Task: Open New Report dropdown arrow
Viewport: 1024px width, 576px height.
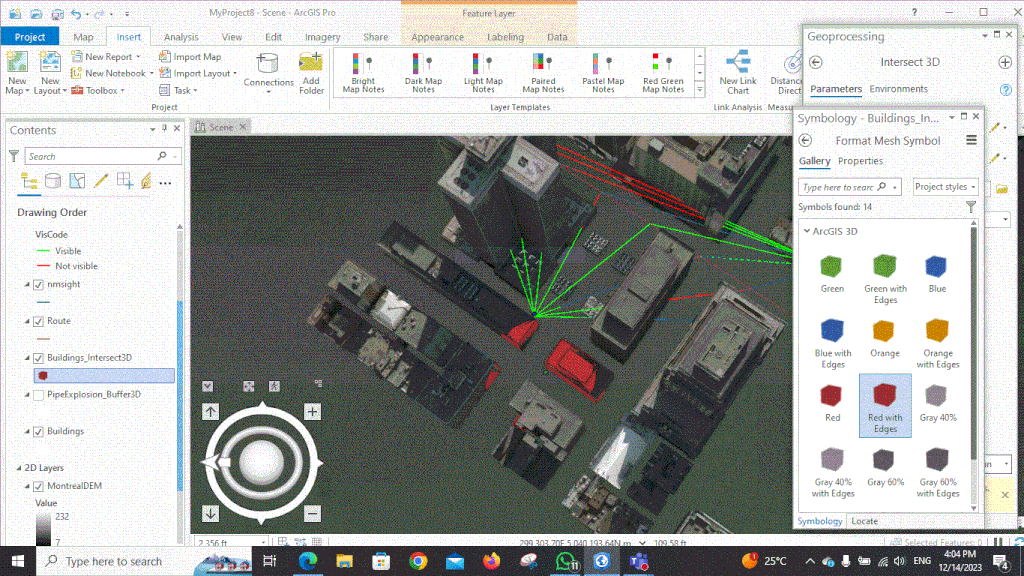Action: (138, 57)
